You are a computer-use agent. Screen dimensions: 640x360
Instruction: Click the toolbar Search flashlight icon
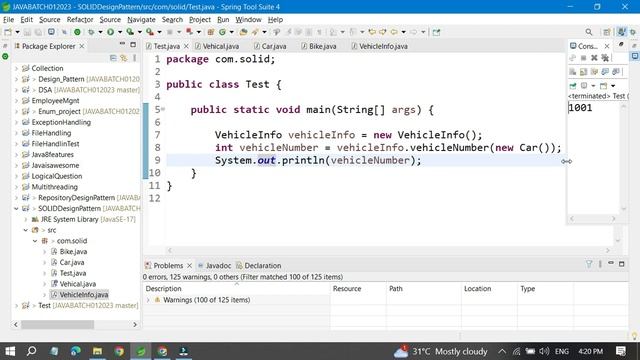[x=255, y=32]
